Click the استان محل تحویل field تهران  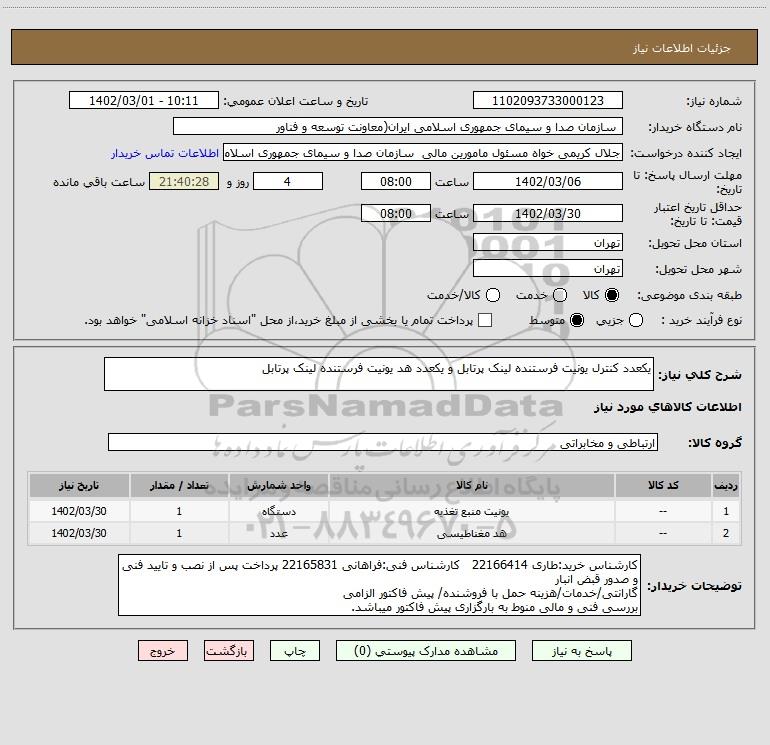point(548,243)
